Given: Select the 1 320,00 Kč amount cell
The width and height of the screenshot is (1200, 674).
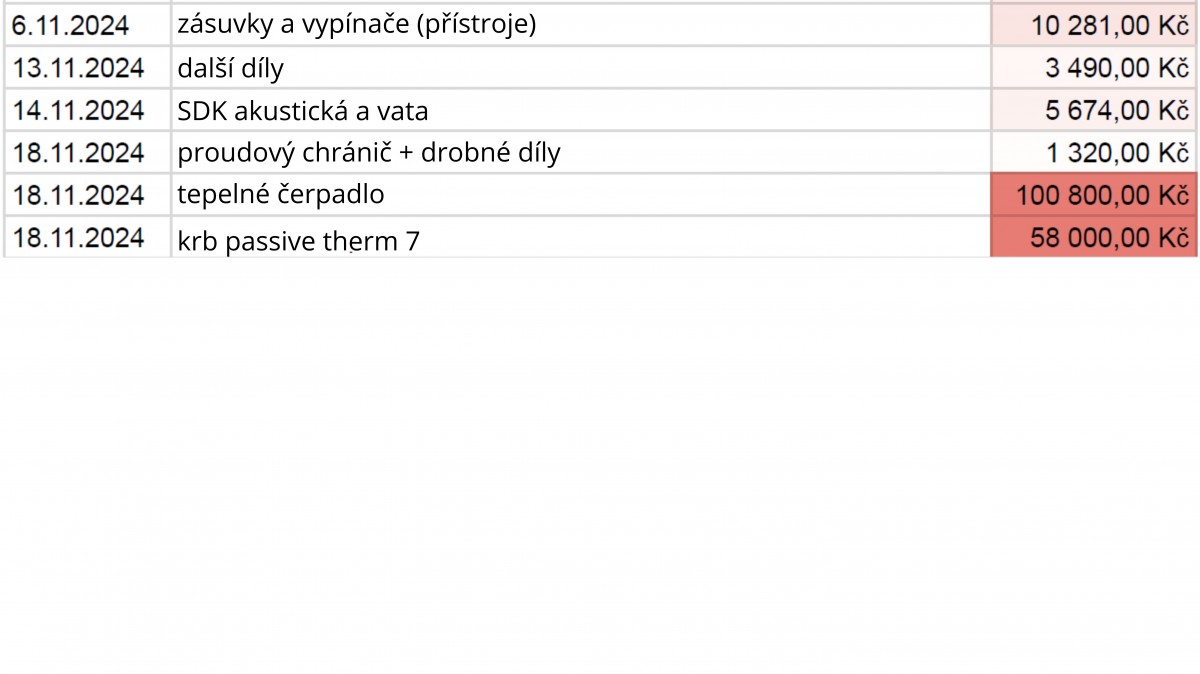Looking at the screenshot, I should pyautogui.click(x=1094, y=152).
